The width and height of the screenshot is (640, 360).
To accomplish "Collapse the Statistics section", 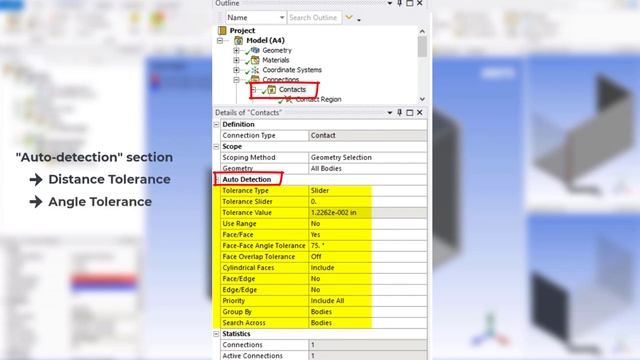I will tap(216, 334).
